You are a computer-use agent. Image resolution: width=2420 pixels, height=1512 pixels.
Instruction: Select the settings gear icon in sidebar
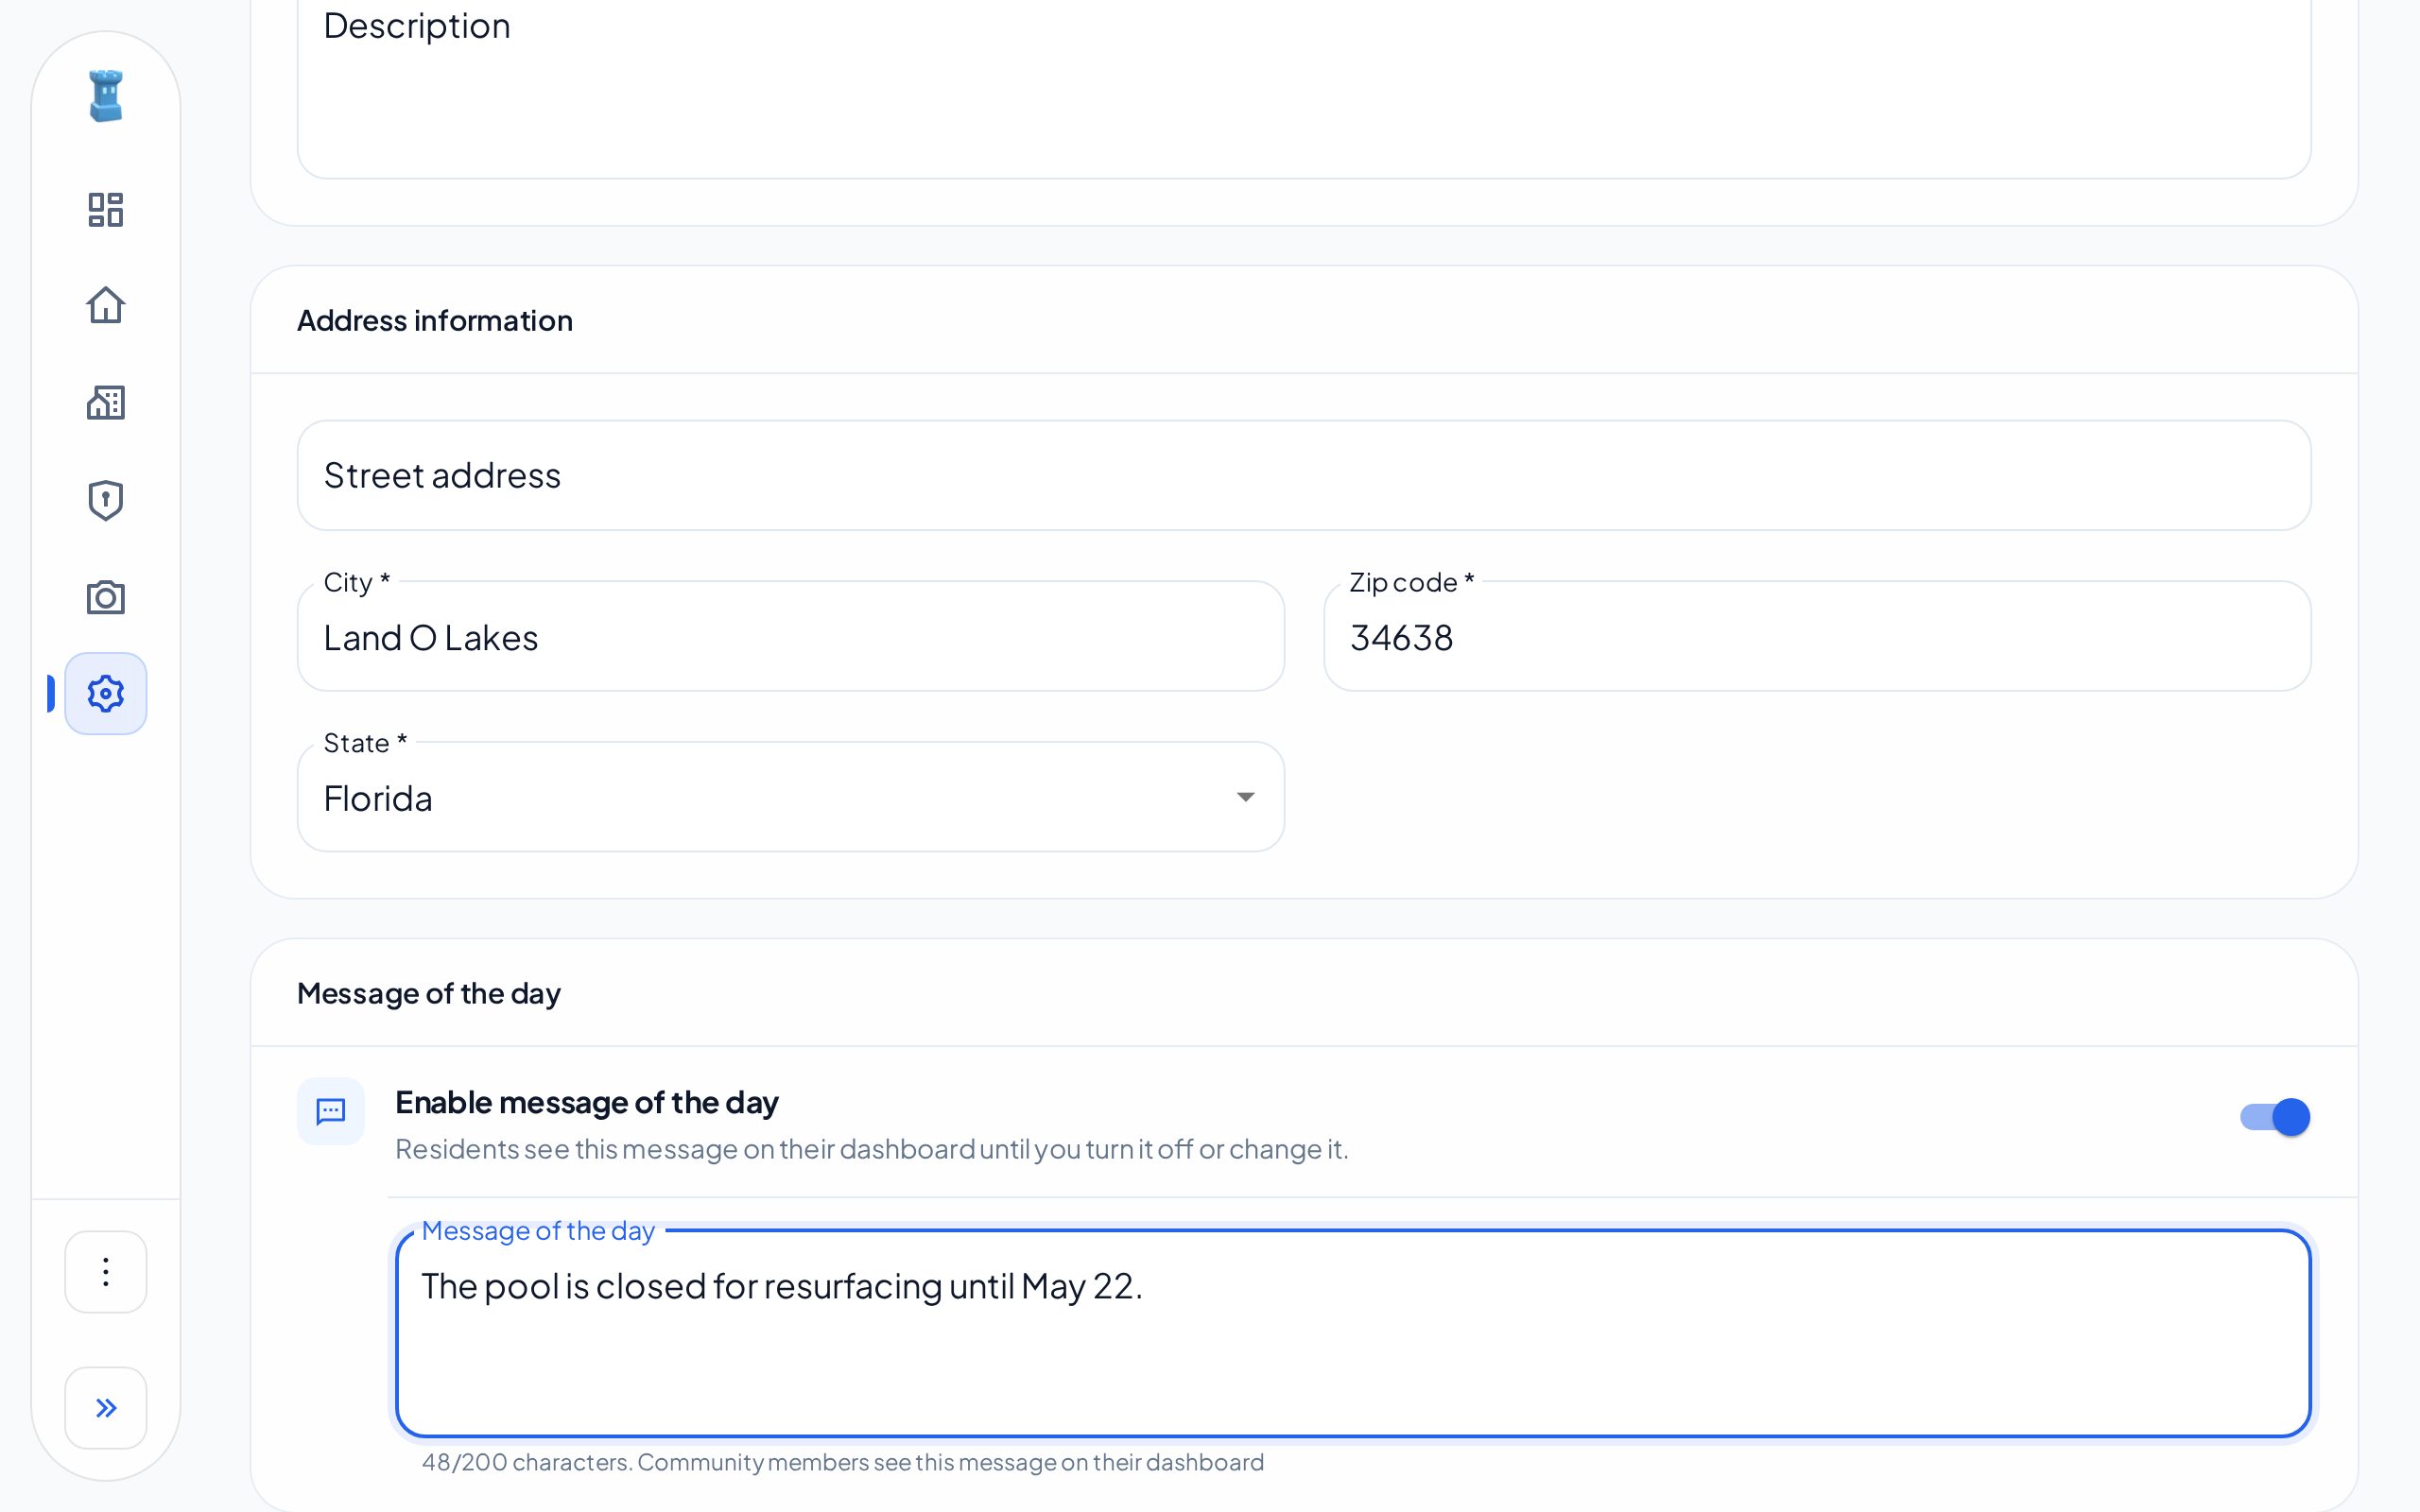point(105,693)
